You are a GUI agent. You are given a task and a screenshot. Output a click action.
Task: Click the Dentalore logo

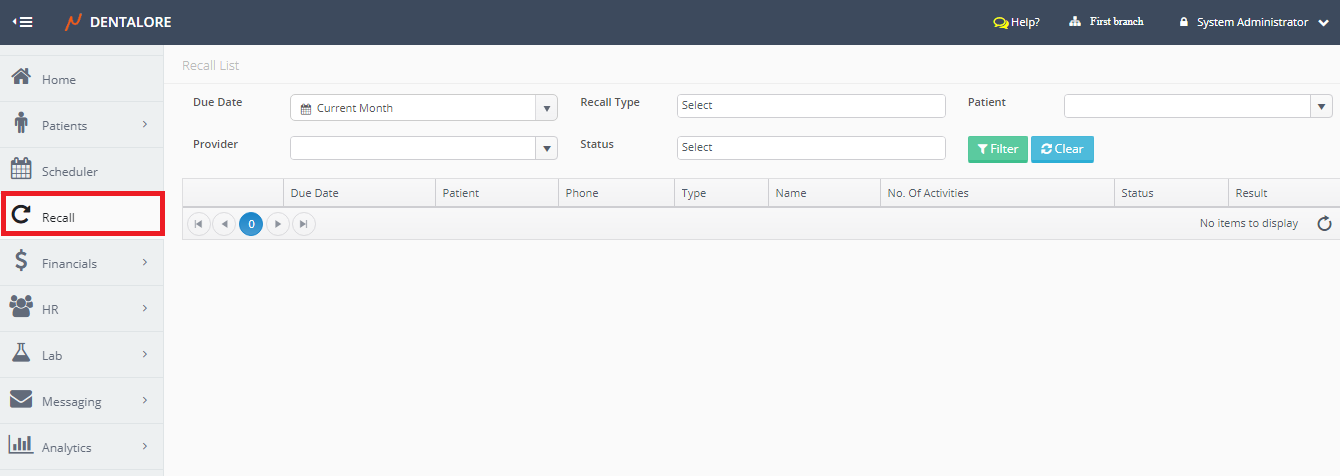click(x=118, y=22)
